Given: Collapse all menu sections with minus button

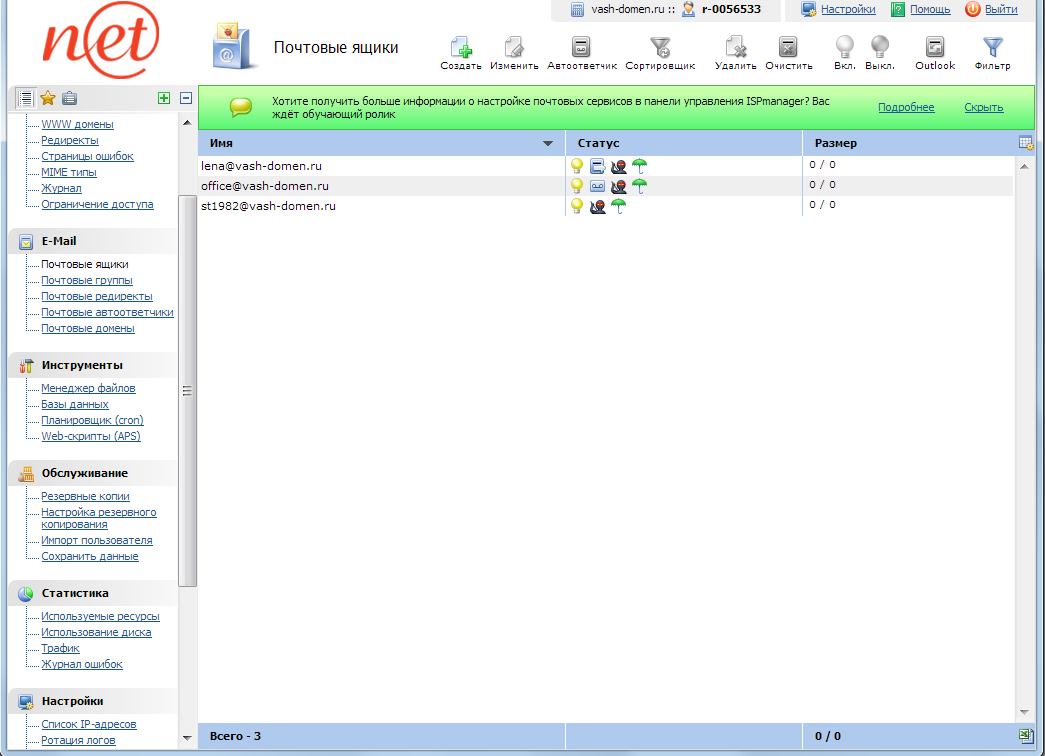Looking at the screenshot, I should click(x=186, y=98).
